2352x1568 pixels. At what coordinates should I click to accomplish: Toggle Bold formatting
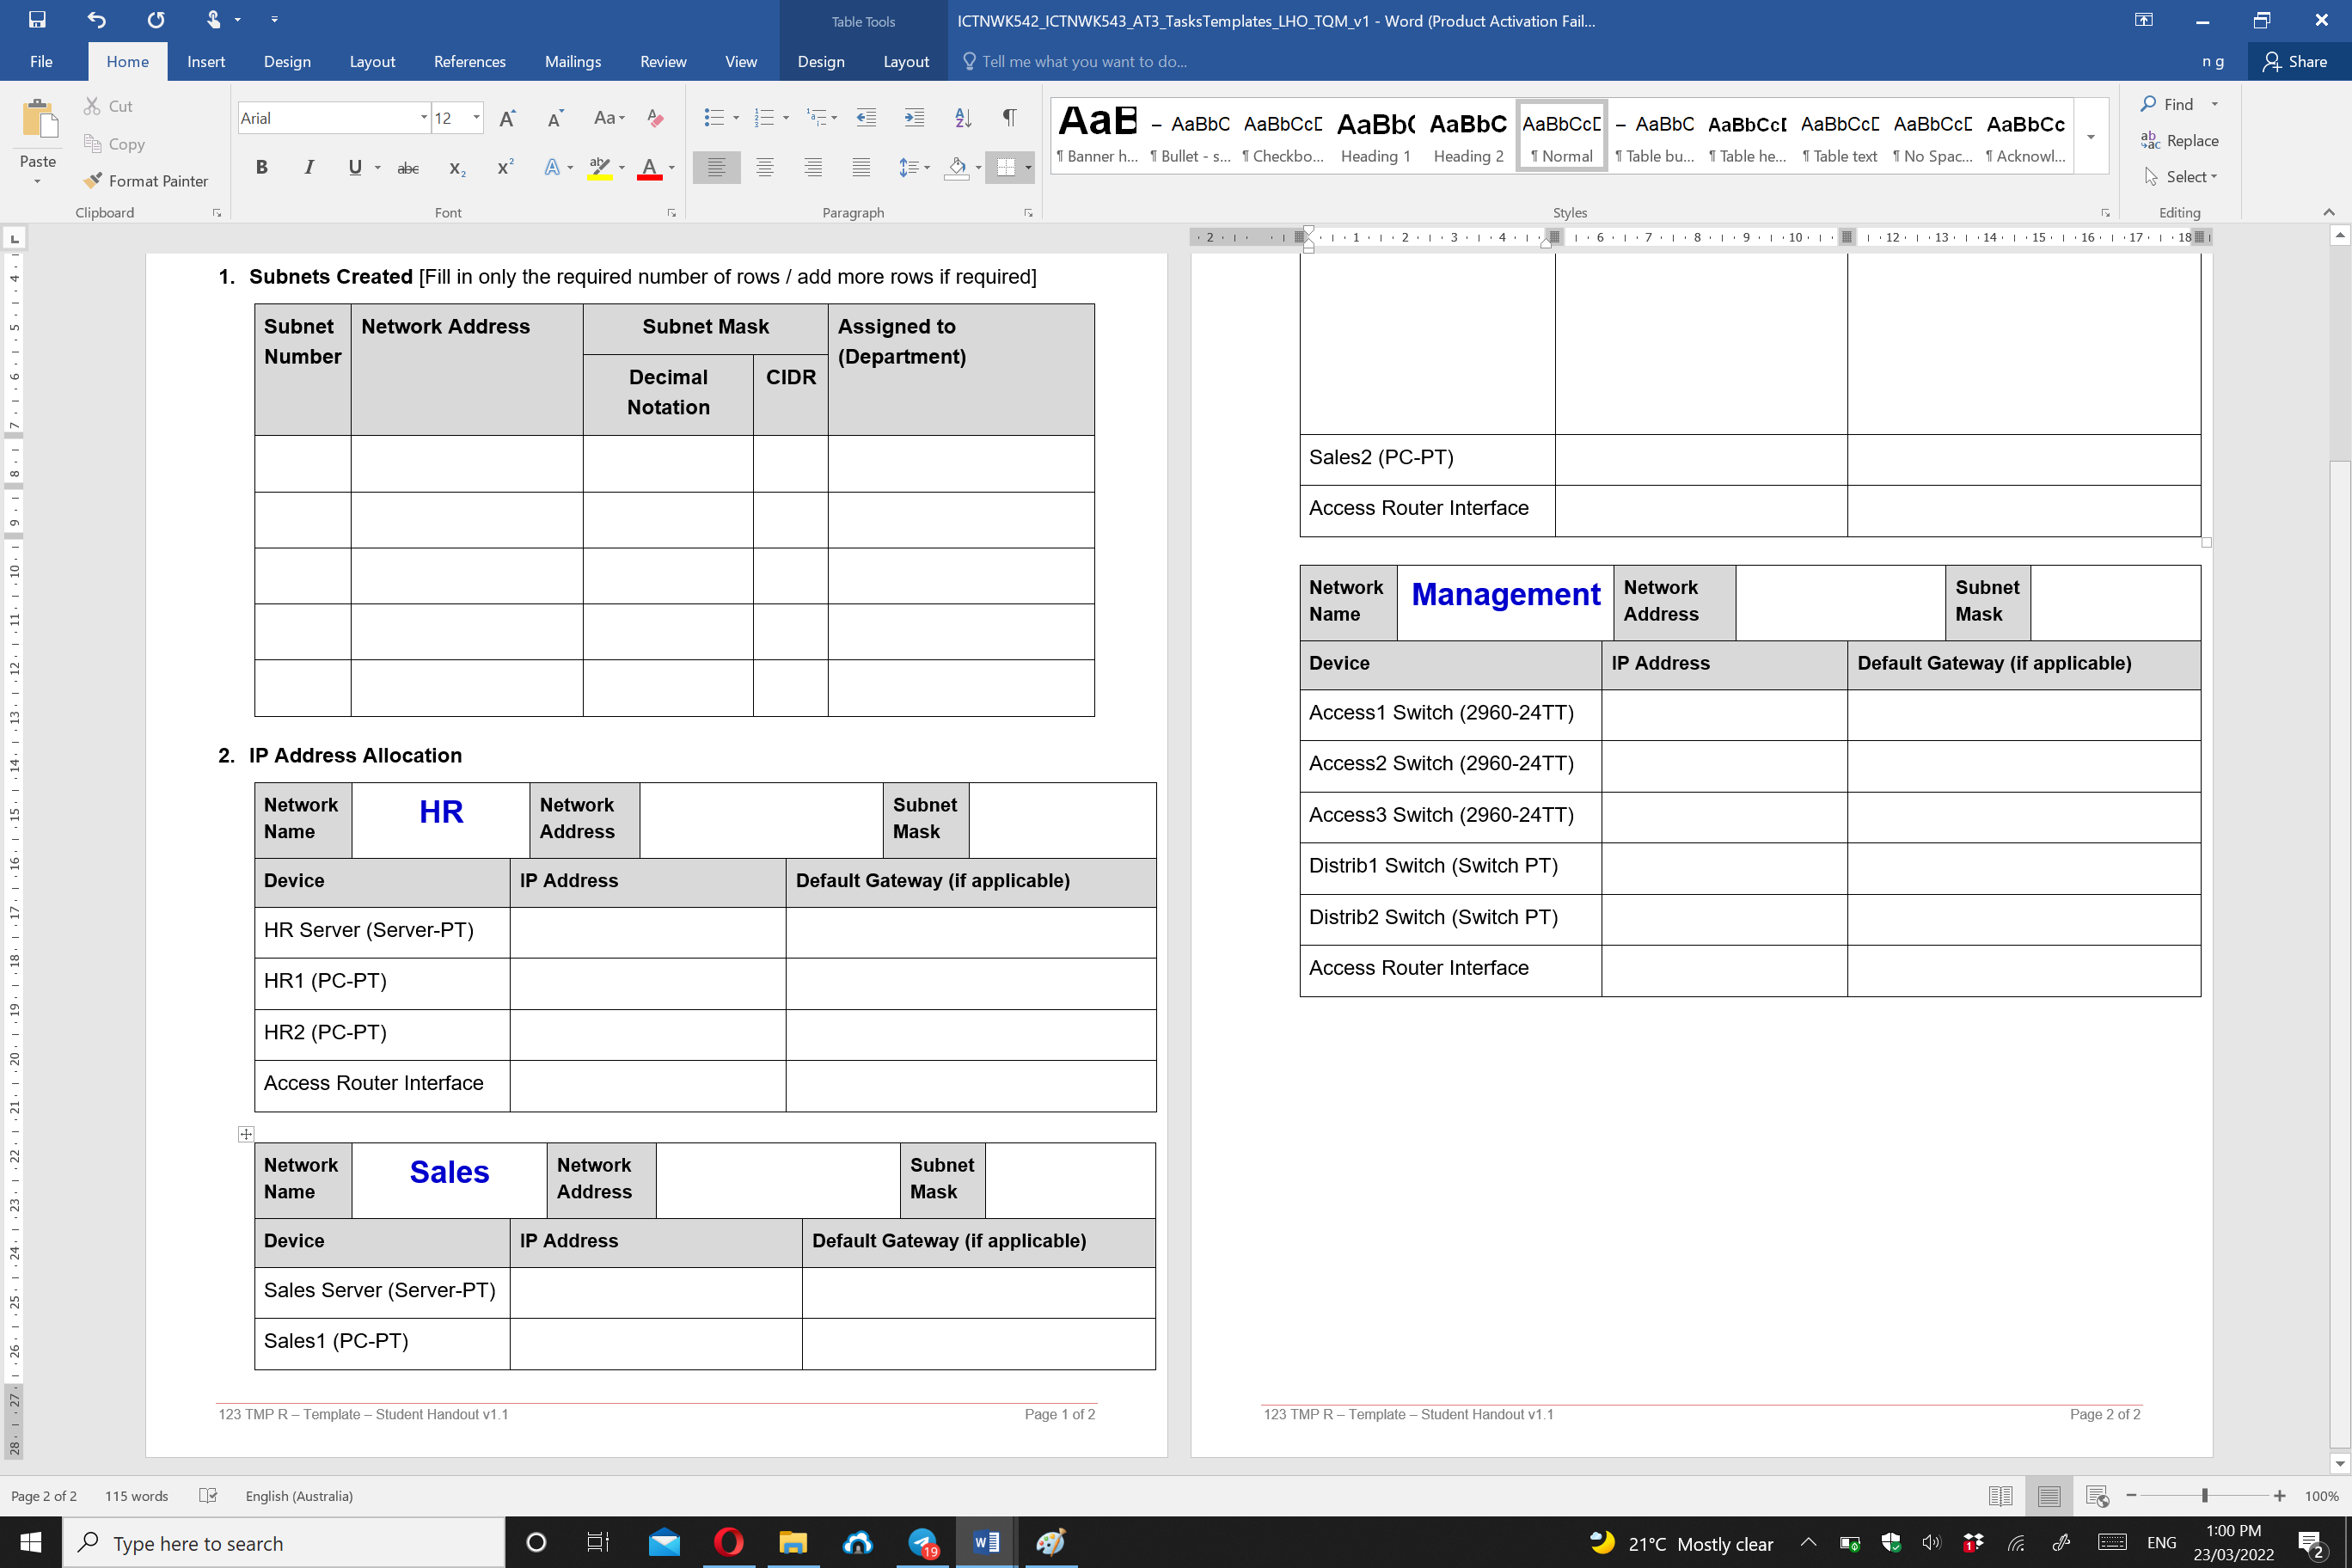tap(262, 168)
